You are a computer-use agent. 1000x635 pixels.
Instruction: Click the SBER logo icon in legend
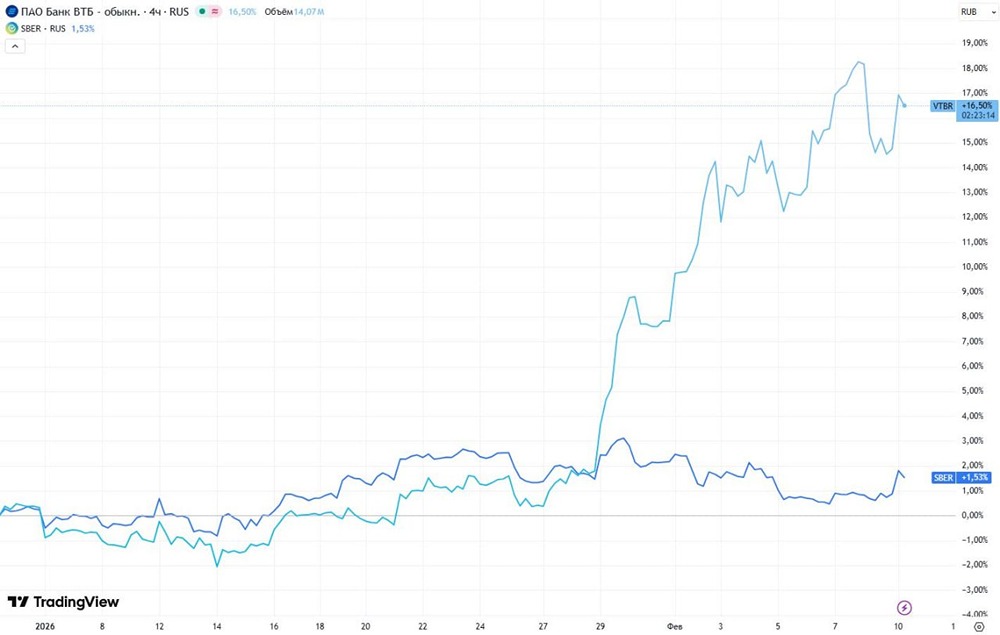pyautogui.click(x=11, y=28)
